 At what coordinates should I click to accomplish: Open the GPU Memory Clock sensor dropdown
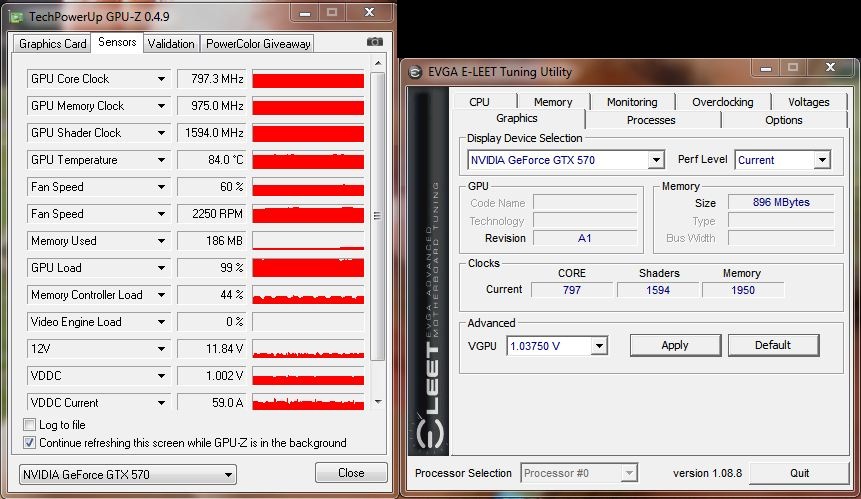click(x=161, y=105)
